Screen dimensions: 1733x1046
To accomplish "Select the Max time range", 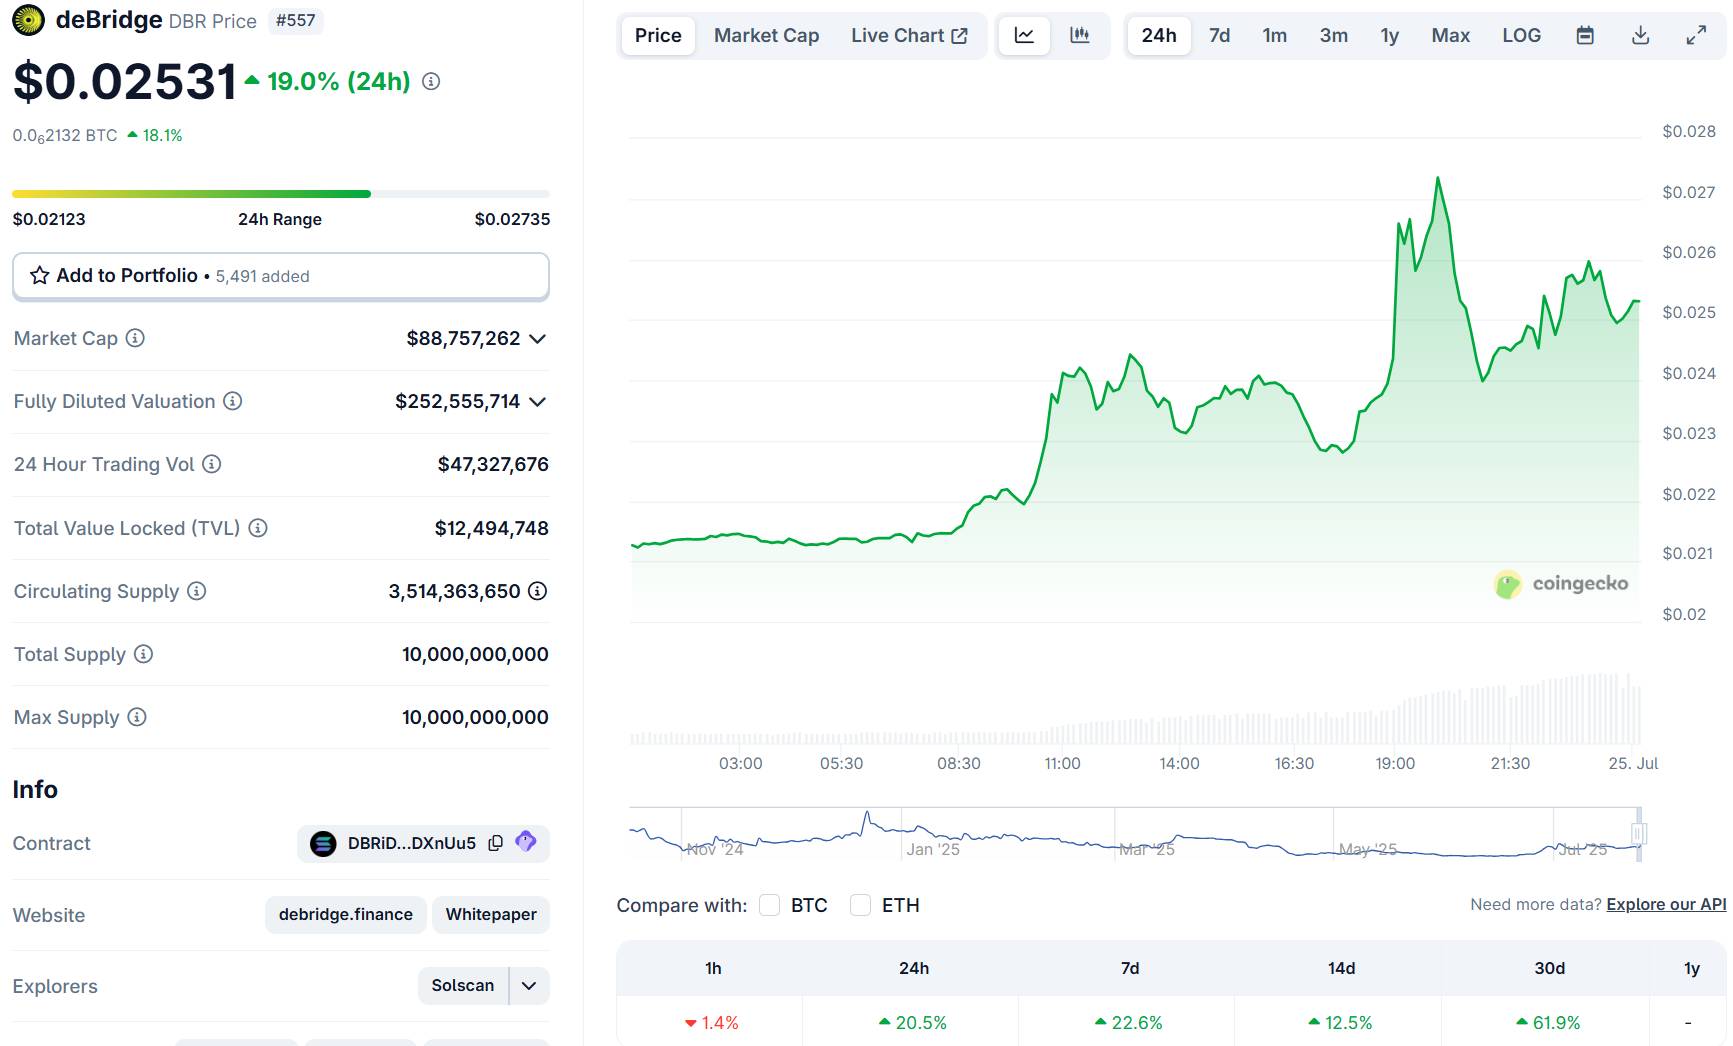I will pyautogui.click(x=1451, y=35).
